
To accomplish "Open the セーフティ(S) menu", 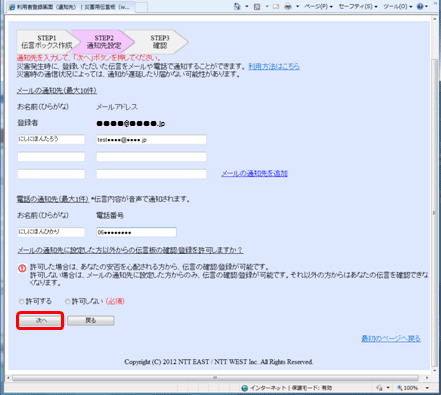I will pyautogui.click(x=358, y=6).
